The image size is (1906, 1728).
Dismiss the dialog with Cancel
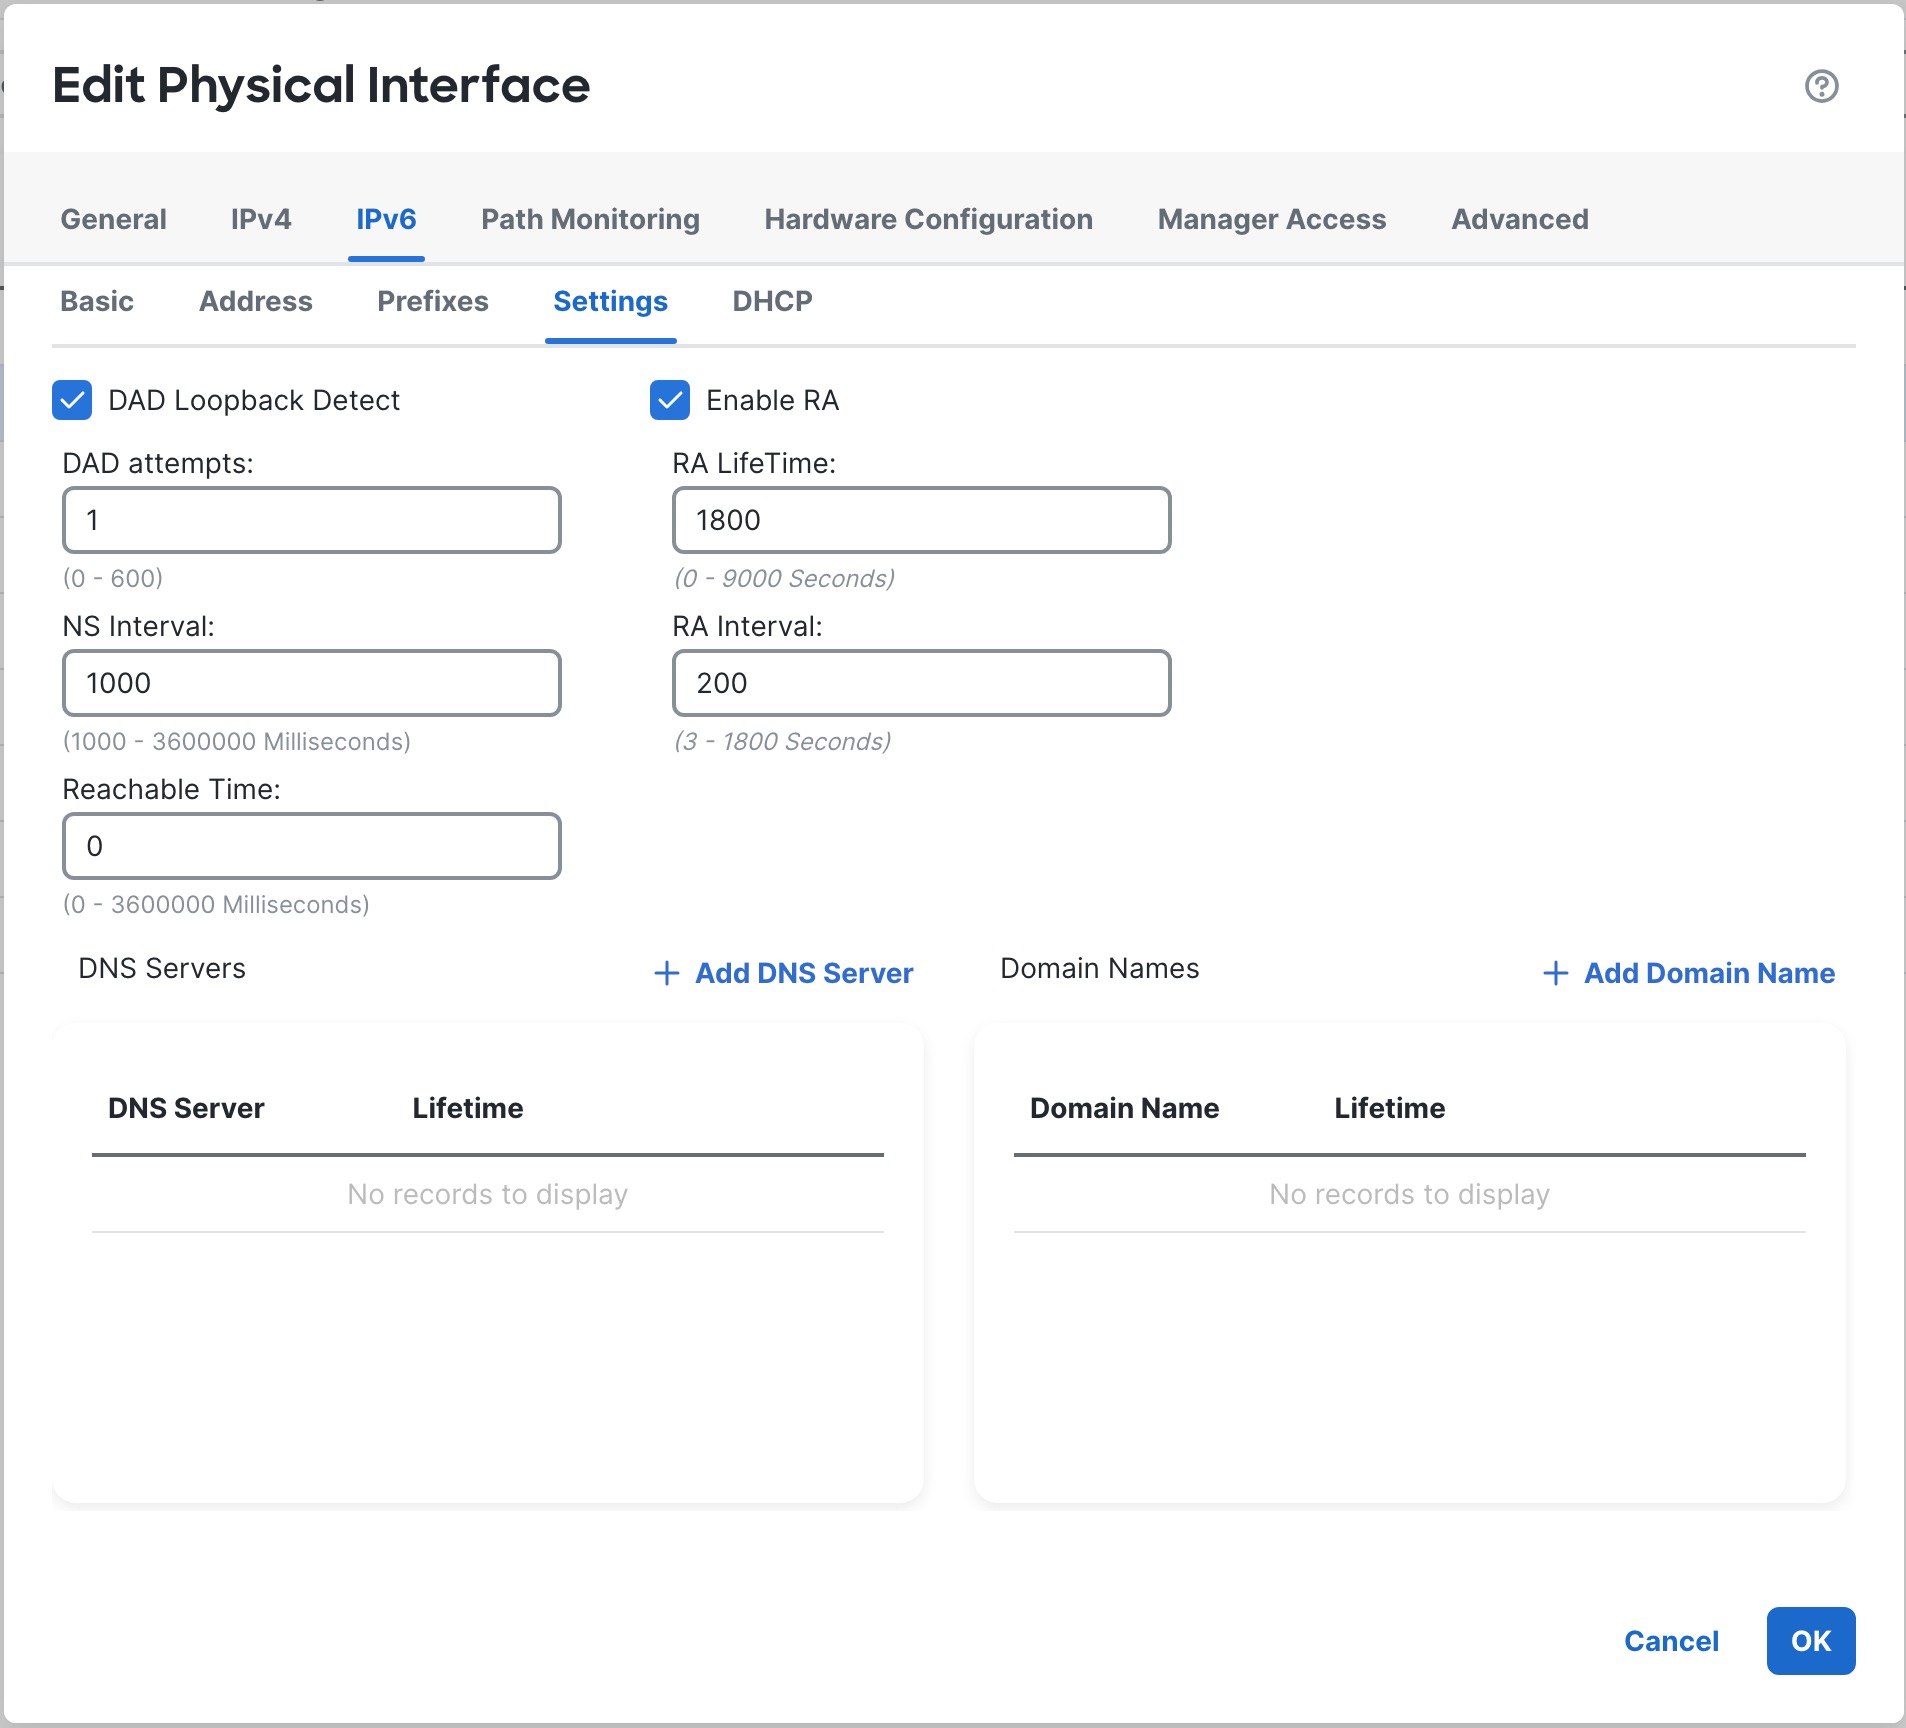coord(1670,1640)
